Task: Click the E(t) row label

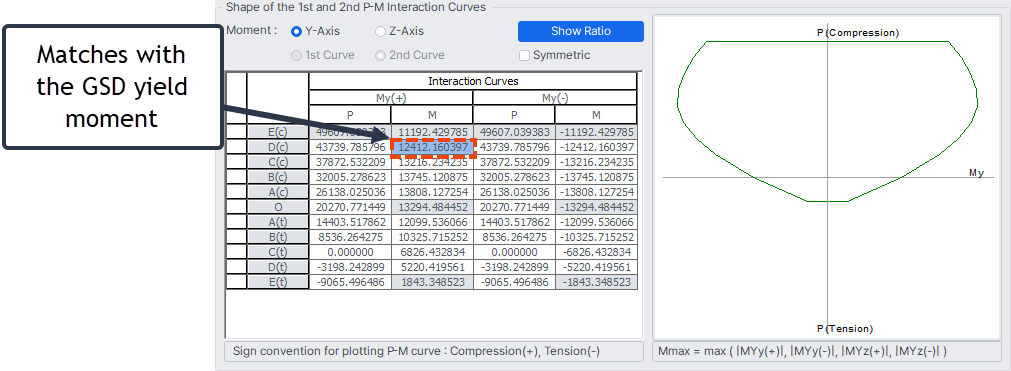Action: [x=278, y=282]
